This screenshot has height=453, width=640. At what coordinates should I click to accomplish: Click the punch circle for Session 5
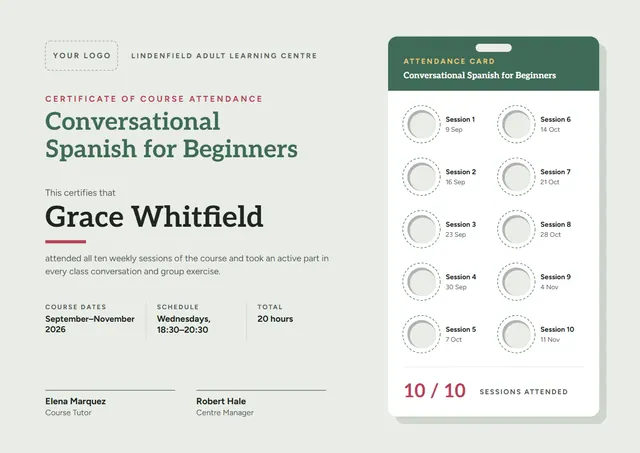[422, 334]
